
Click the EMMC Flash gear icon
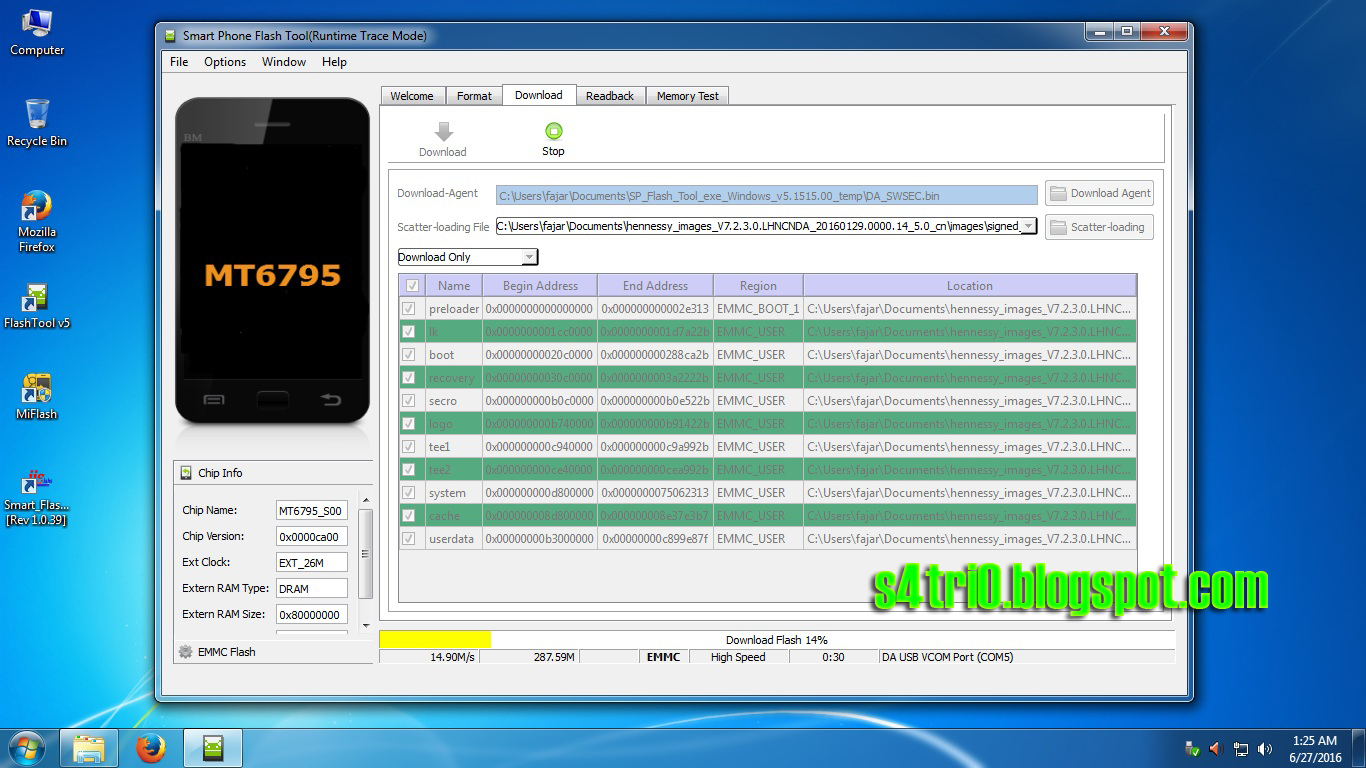(185, 651)
